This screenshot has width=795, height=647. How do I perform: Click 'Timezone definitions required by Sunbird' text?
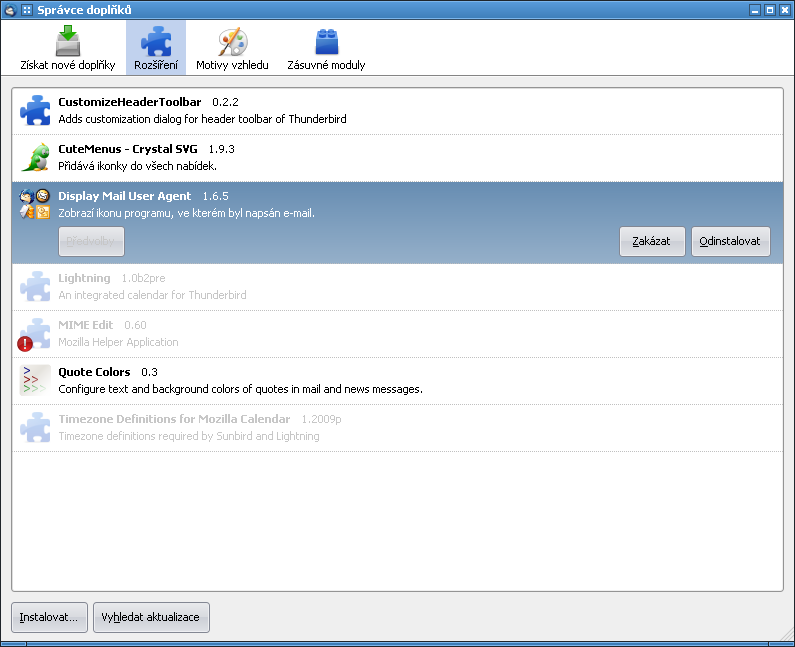click(189, 436)
